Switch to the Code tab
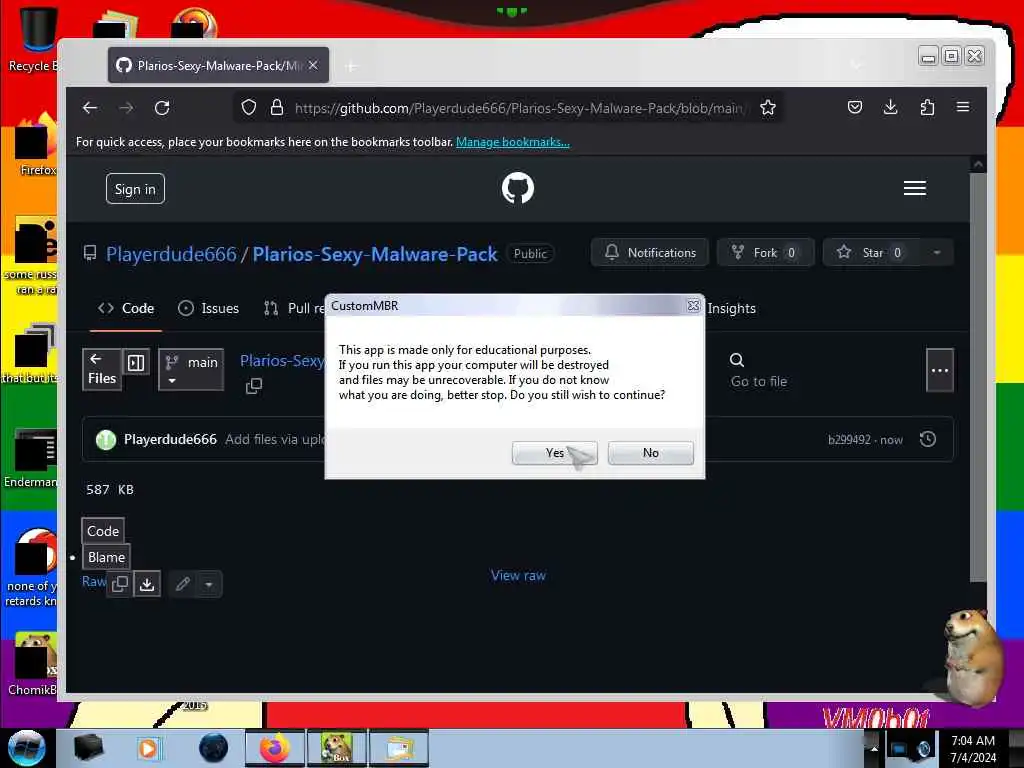1024x768 pixels. 126,308
